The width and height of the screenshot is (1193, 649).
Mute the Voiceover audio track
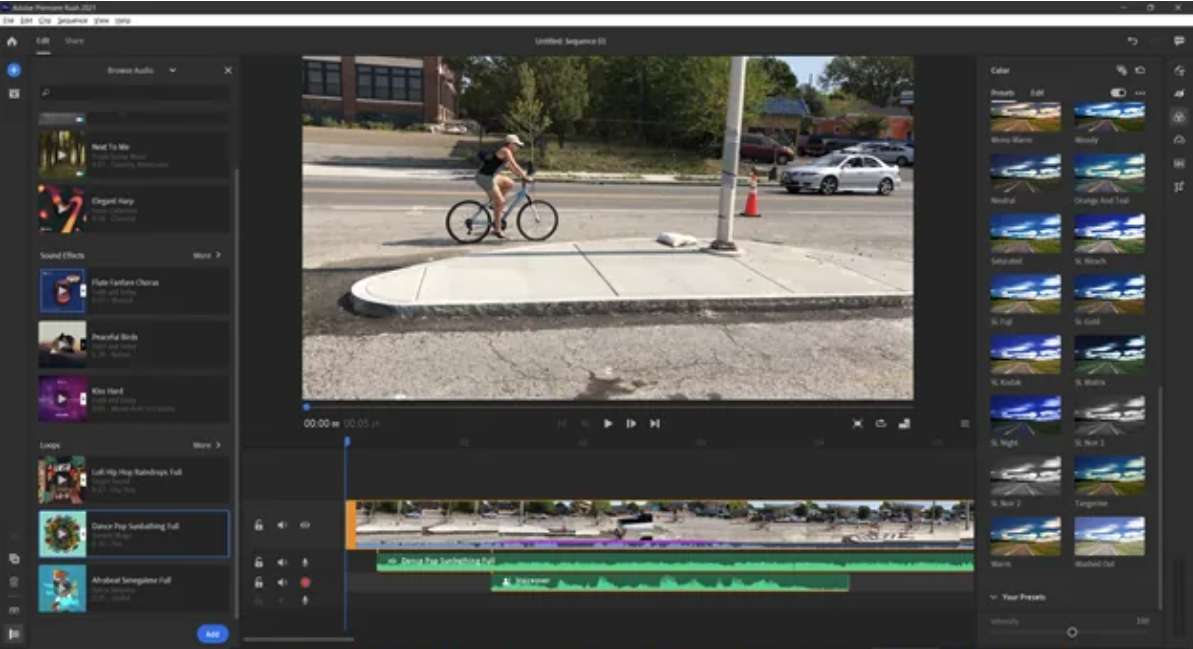click(x=282, y=582)
